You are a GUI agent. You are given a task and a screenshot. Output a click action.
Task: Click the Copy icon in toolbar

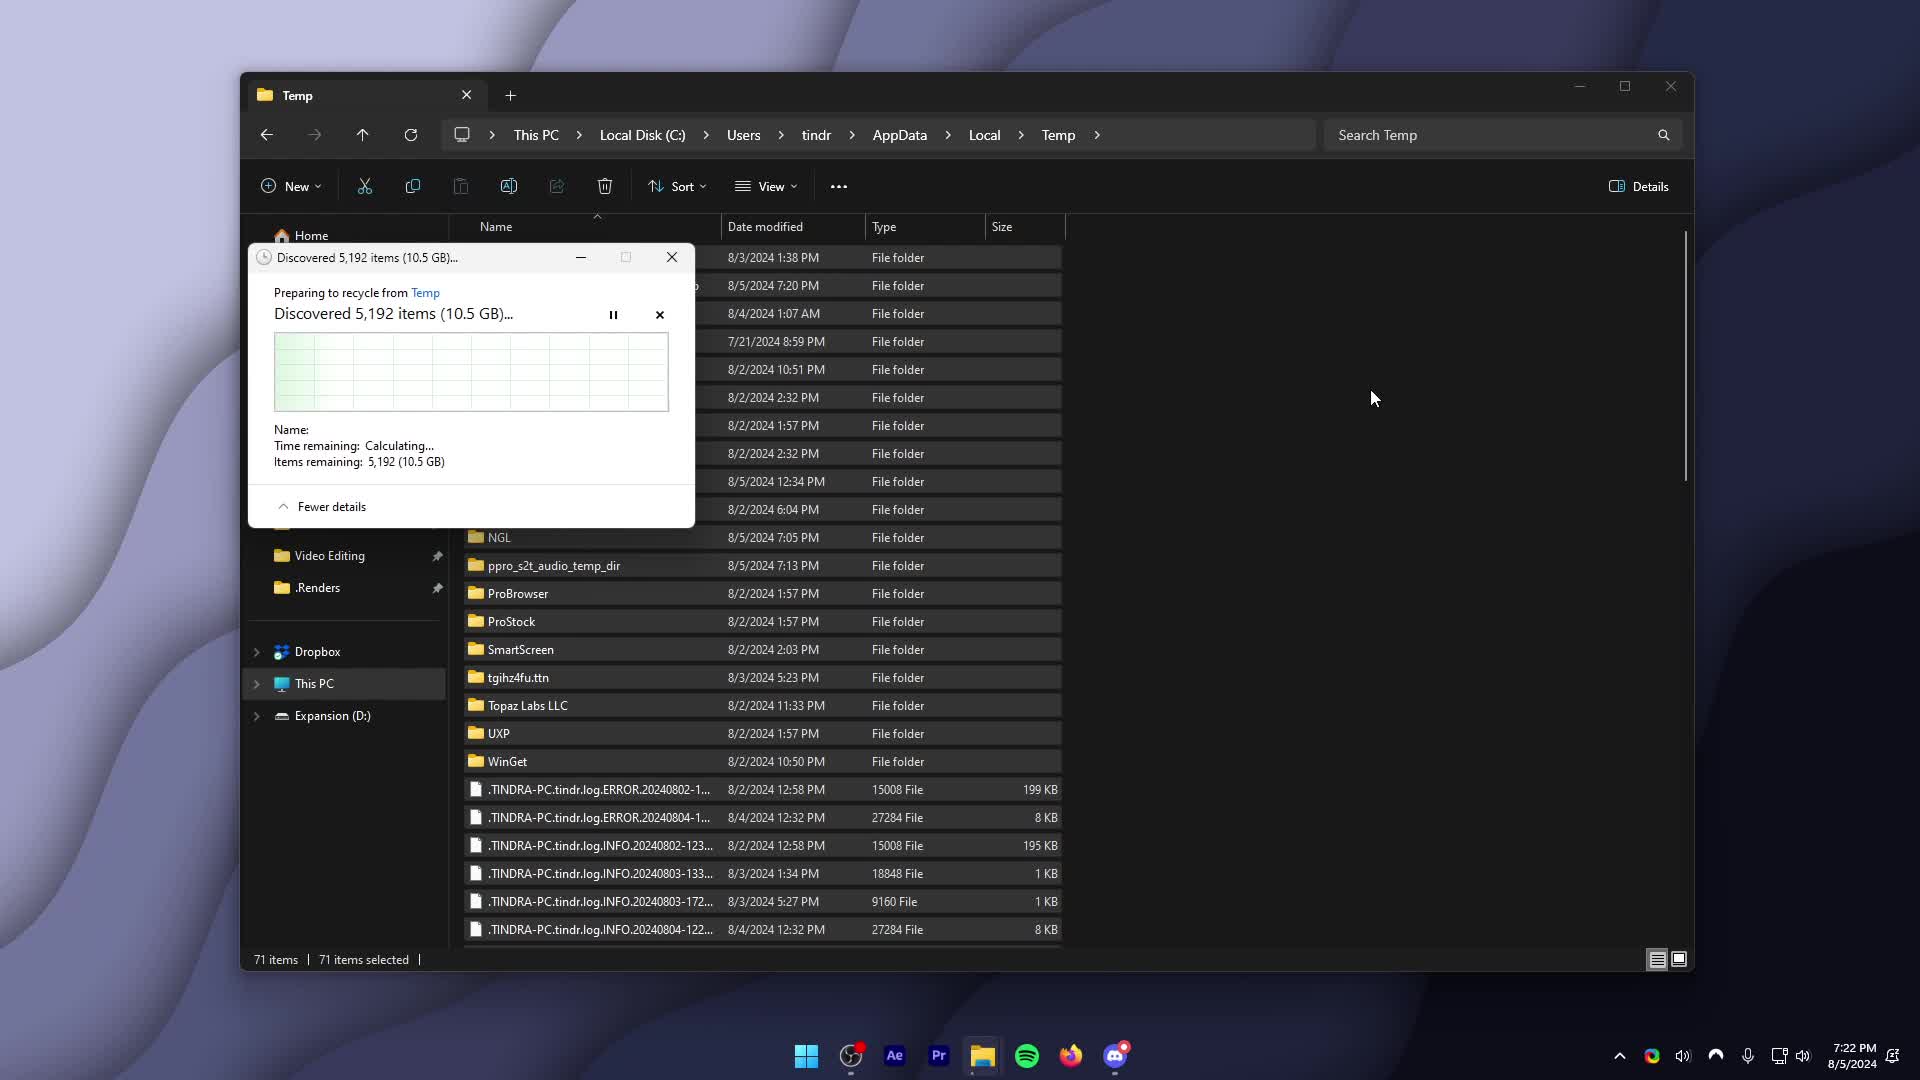click(x=413, y=186)
